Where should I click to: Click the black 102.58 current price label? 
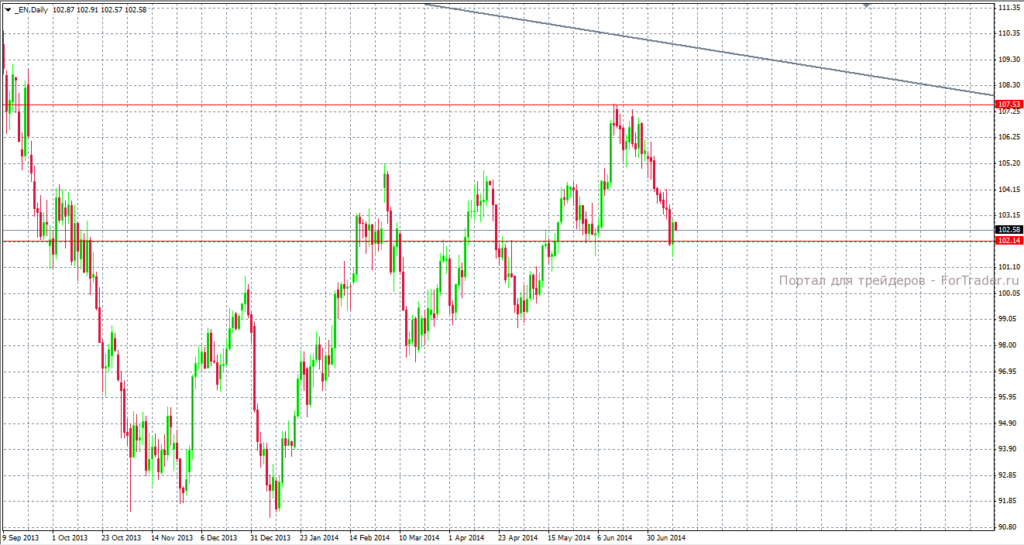point(1009,230)
